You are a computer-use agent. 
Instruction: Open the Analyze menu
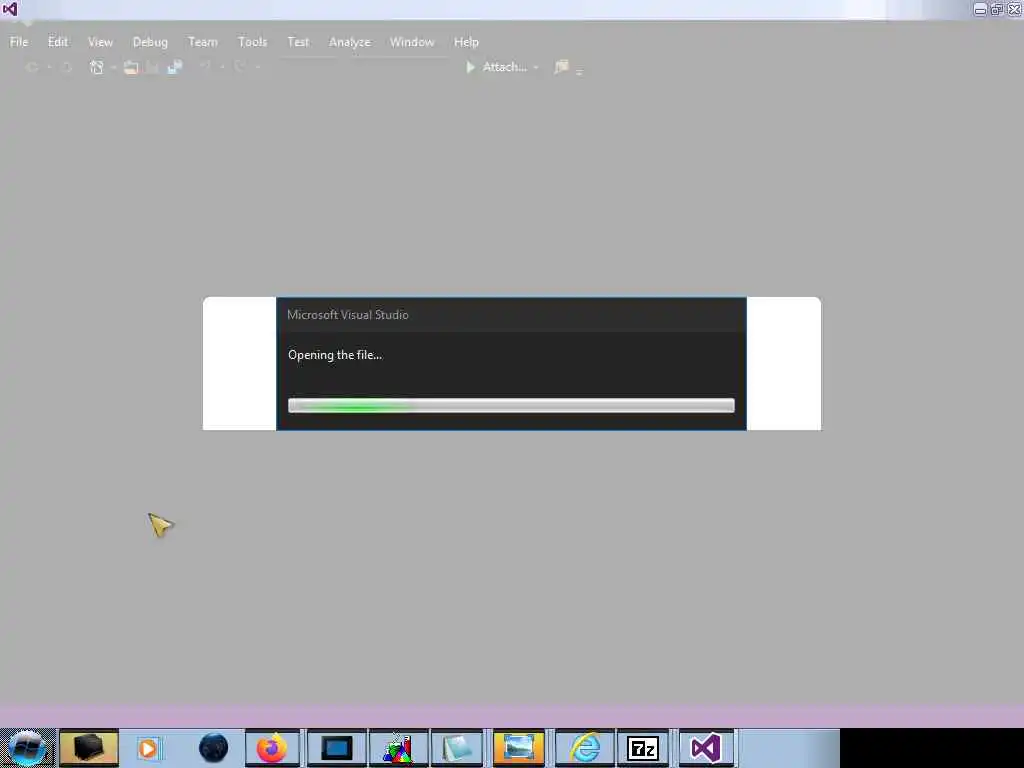pos(349,42)
